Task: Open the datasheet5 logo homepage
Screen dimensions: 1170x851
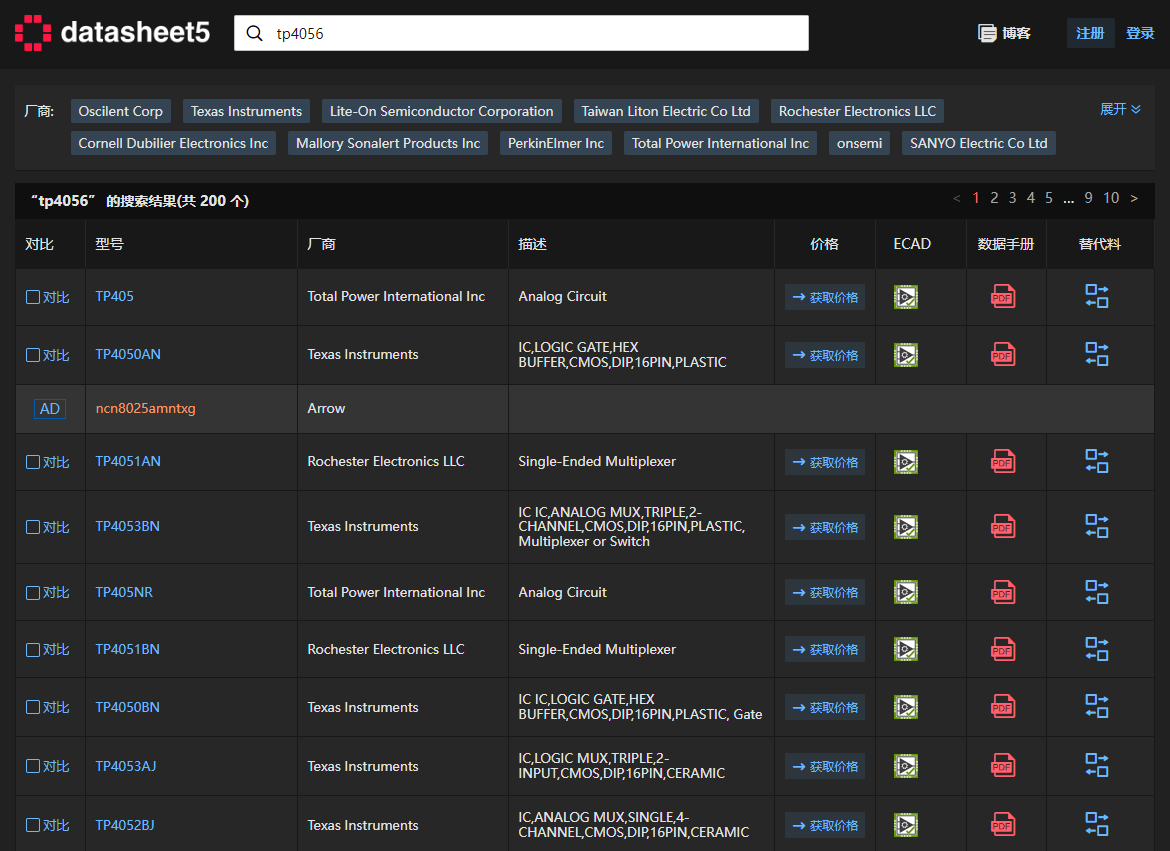Action: pyautogui.click(x=112, y=33)
